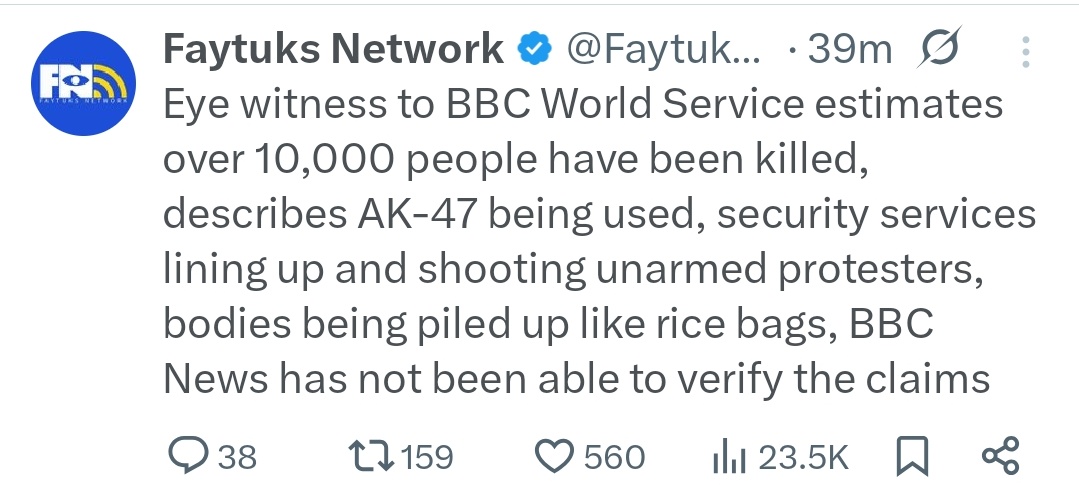1079x492 pixels.
Task: Bookmark this post
Action: (911, 457)
